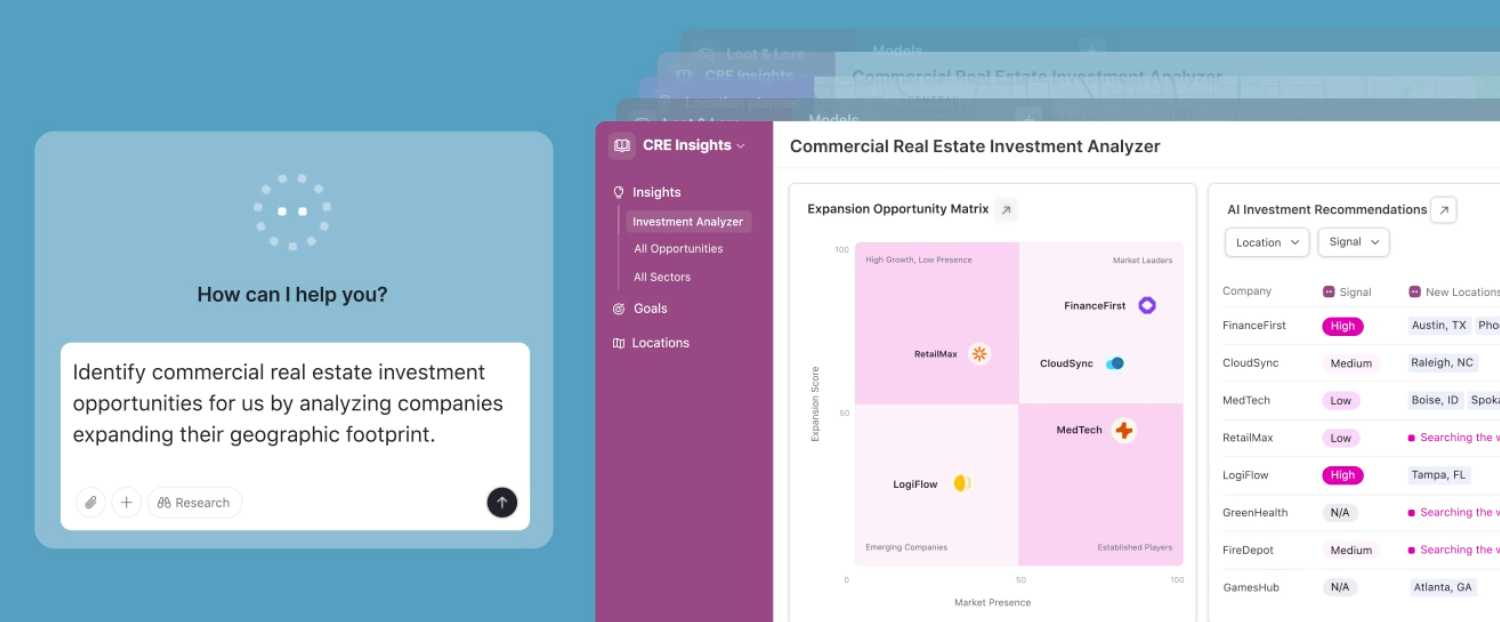Click the CloudSync blue icon in matrix
The width and height of the screenshot is (1500, 622).
pos(1115,364)
